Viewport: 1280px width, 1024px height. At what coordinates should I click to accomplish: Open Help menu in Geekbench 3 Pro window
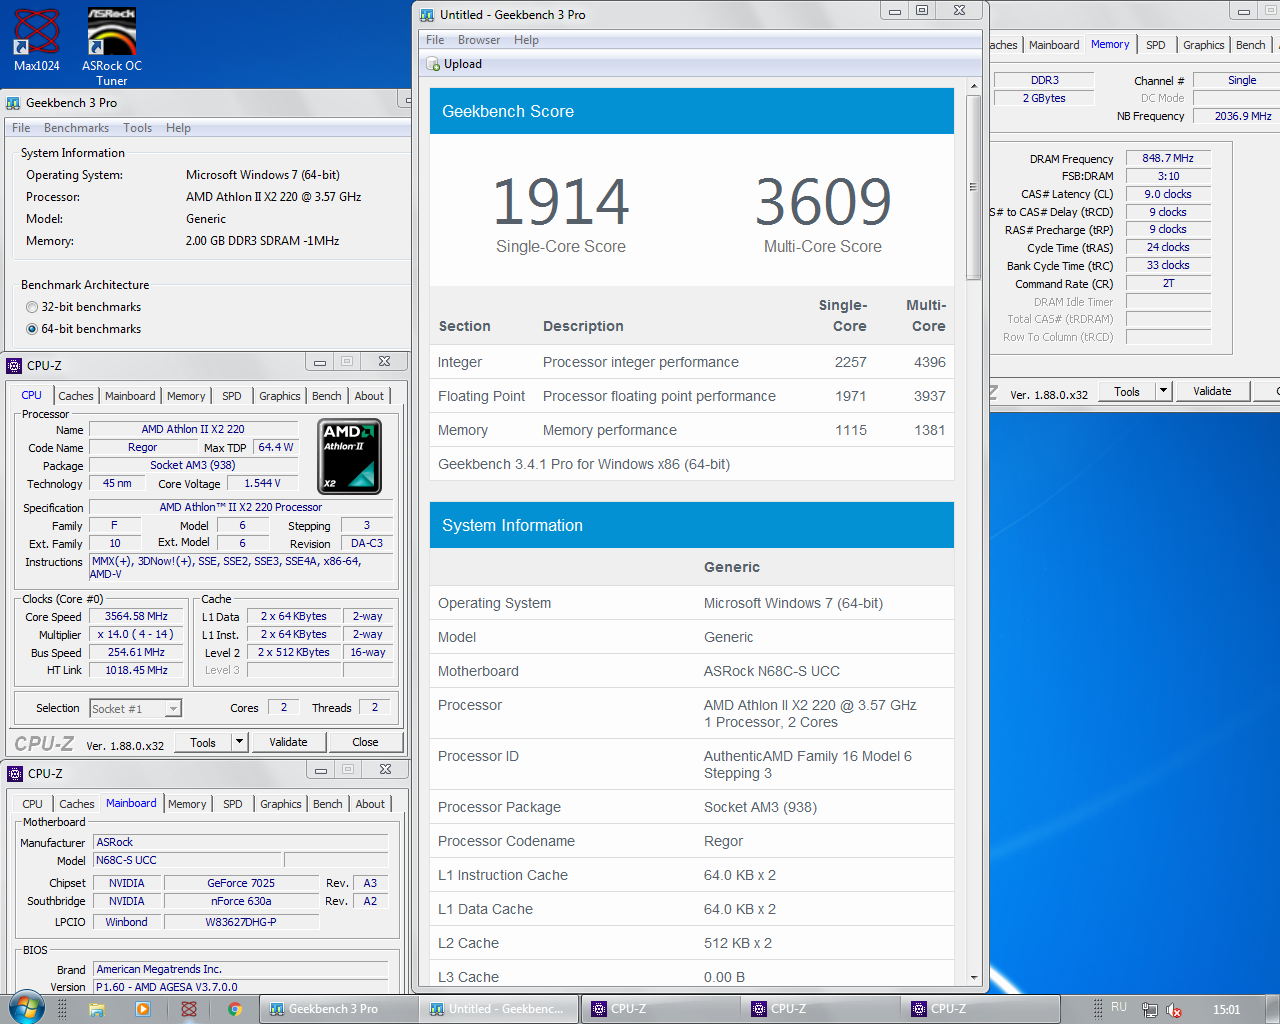tap(178, 128)
